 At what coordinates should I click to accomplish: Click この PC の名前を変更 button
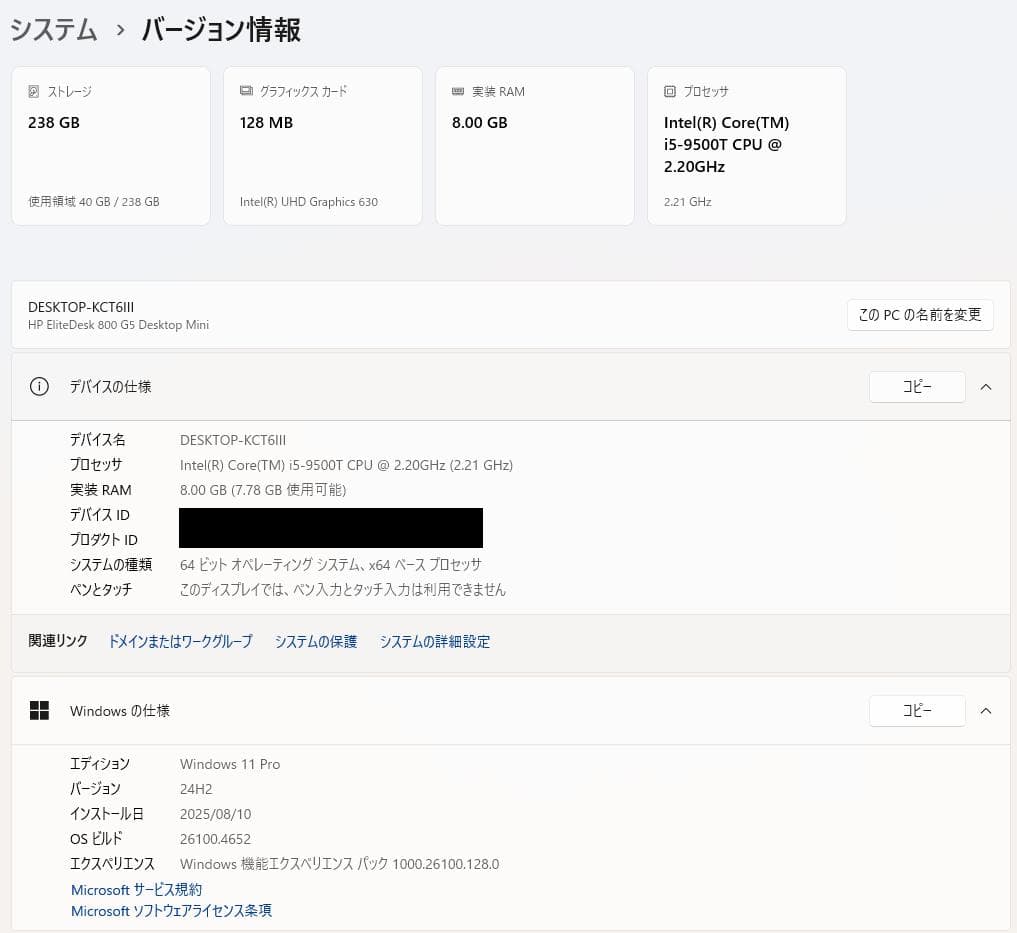tap(919, 314)
